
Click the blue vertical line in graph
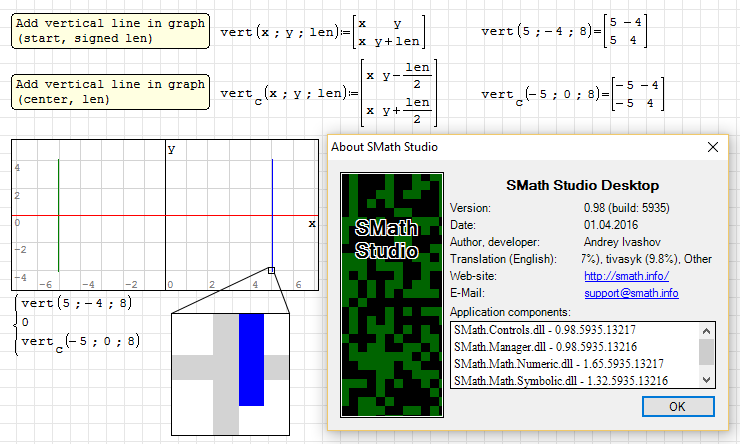click(272, 210)
